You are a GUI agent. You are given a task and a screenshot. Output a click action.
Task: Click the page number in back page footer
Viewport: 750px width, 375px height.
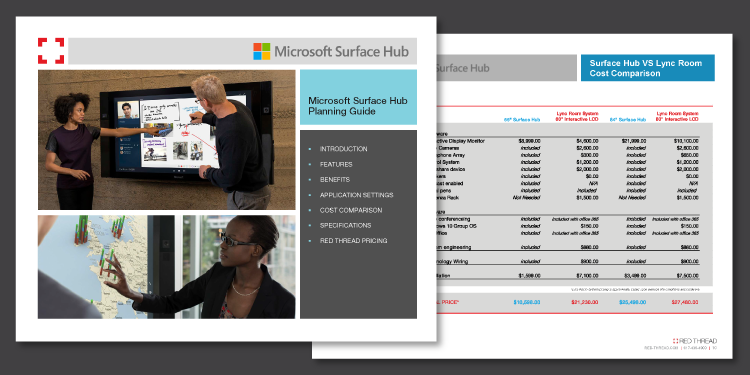(715, 348)
